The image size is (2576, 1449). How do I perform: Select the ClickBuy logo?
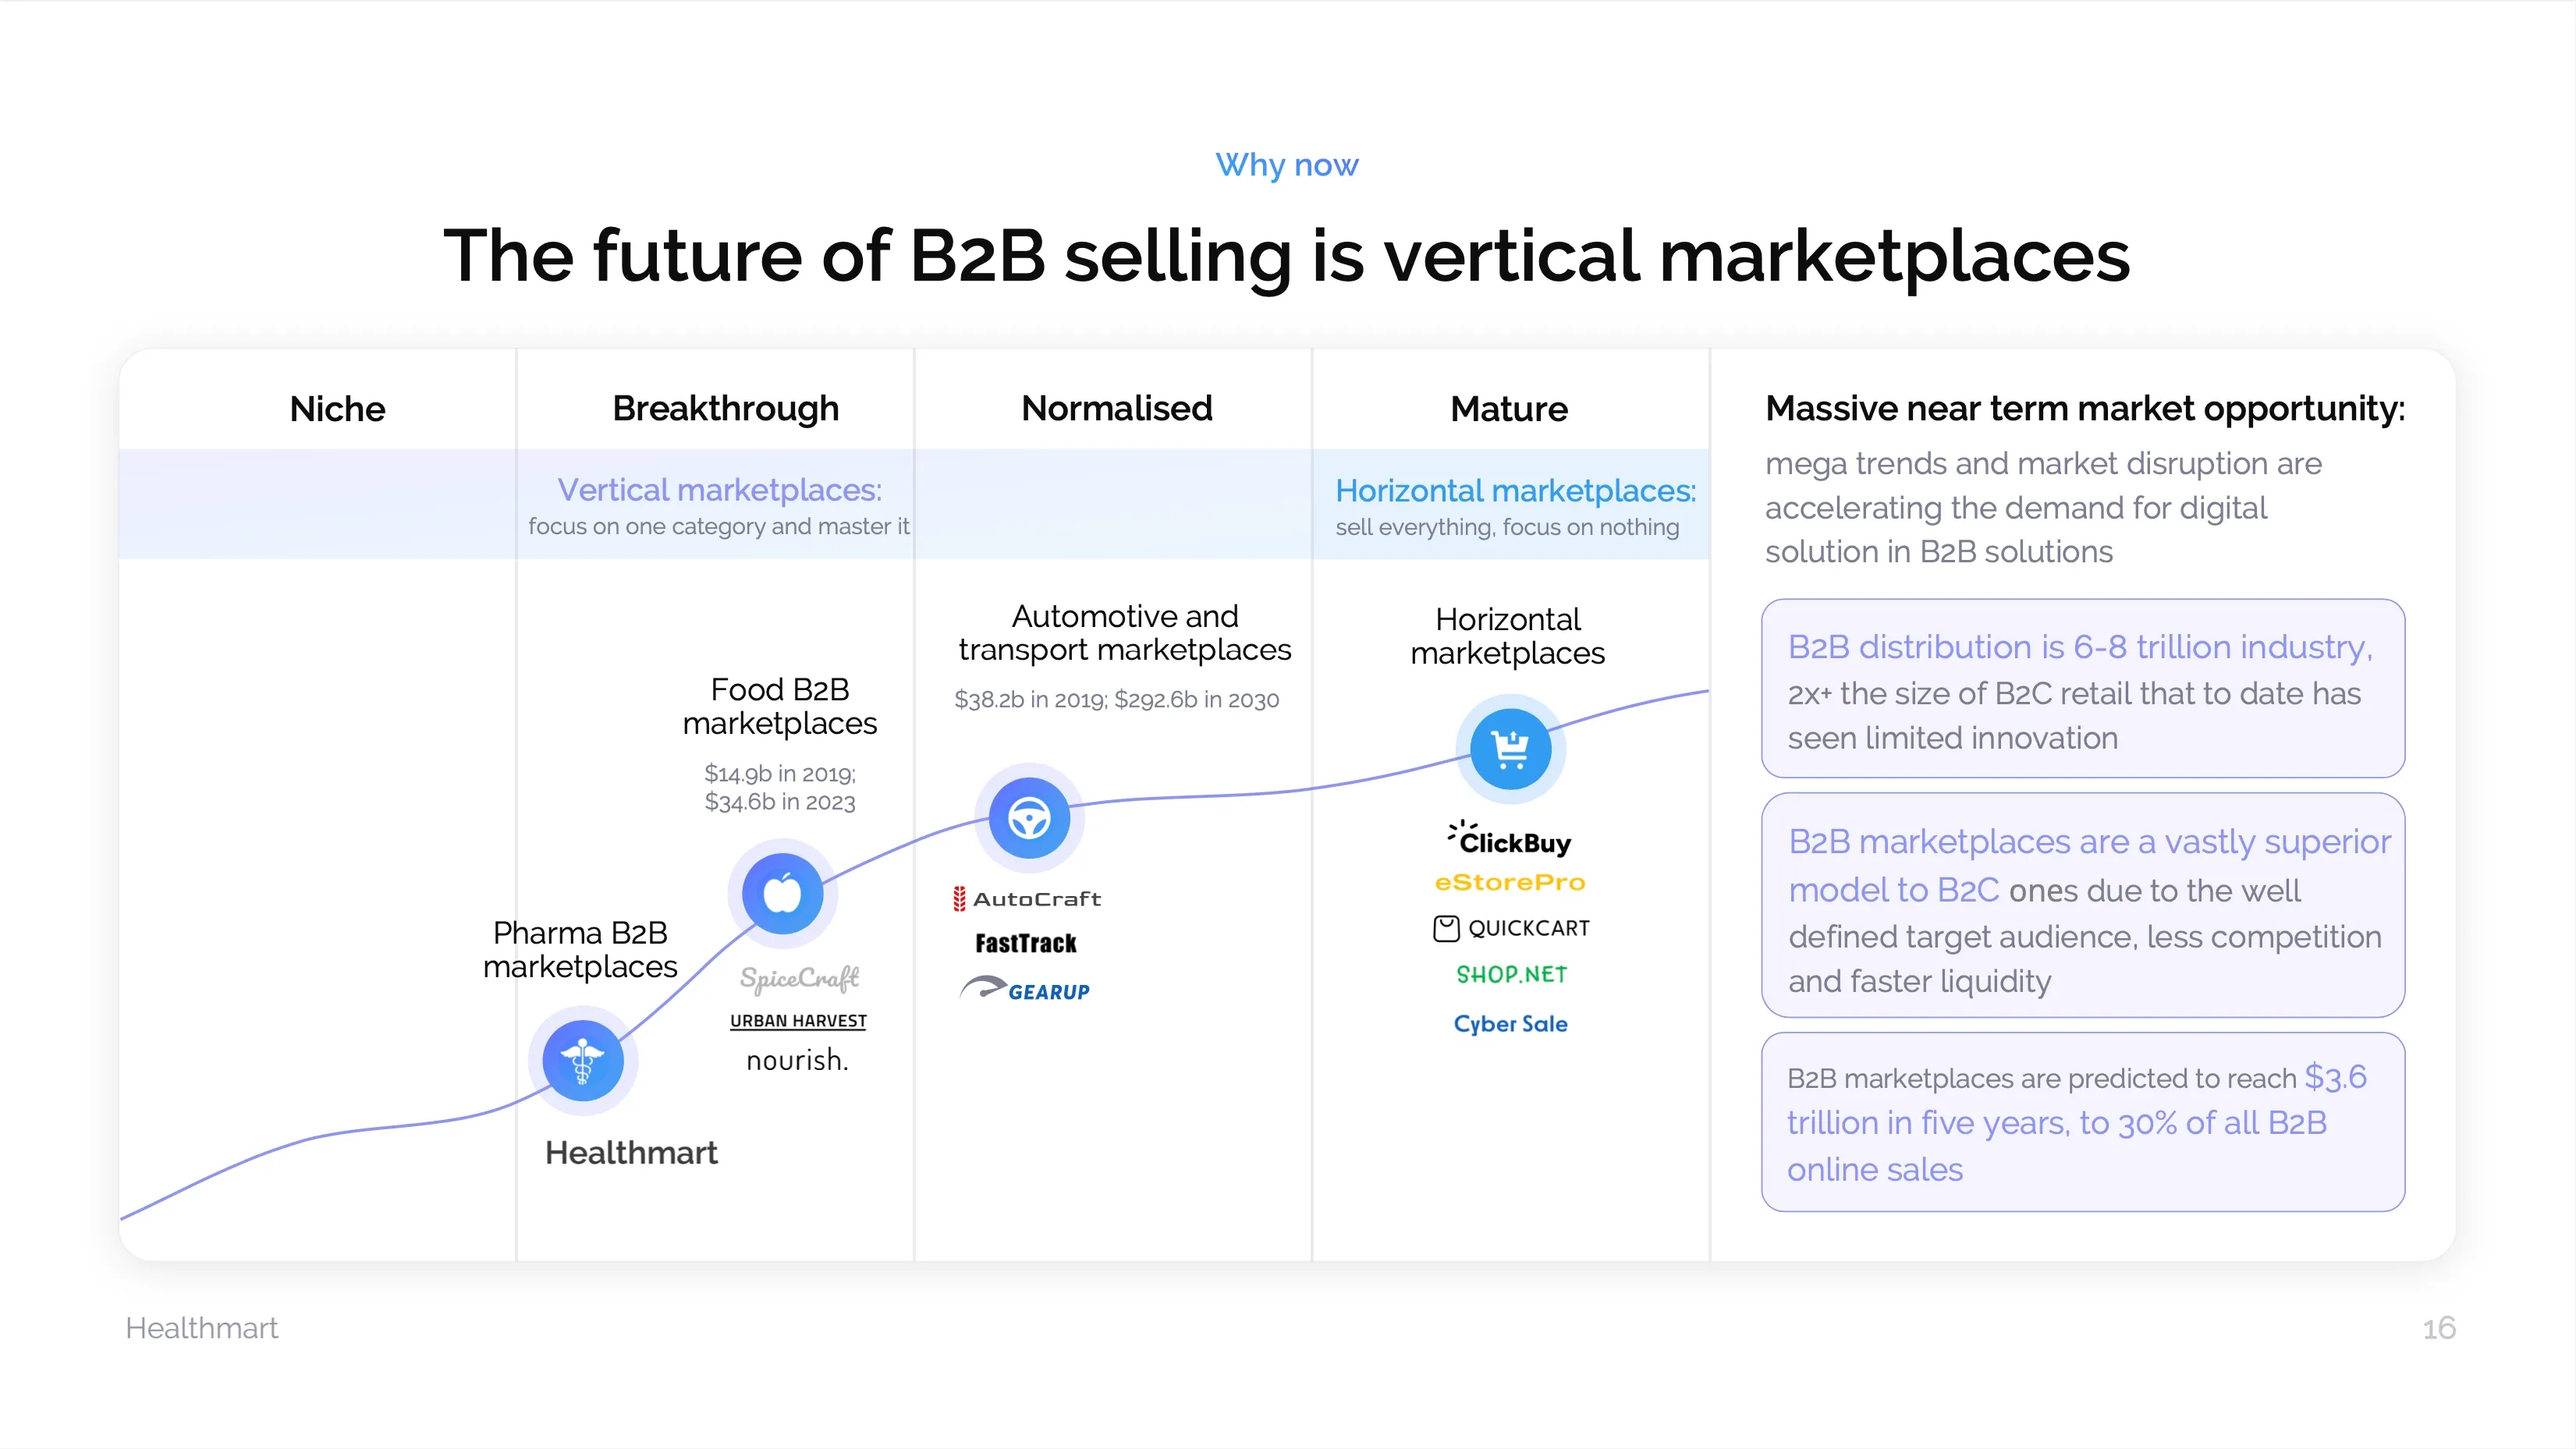click(1510, 841)
